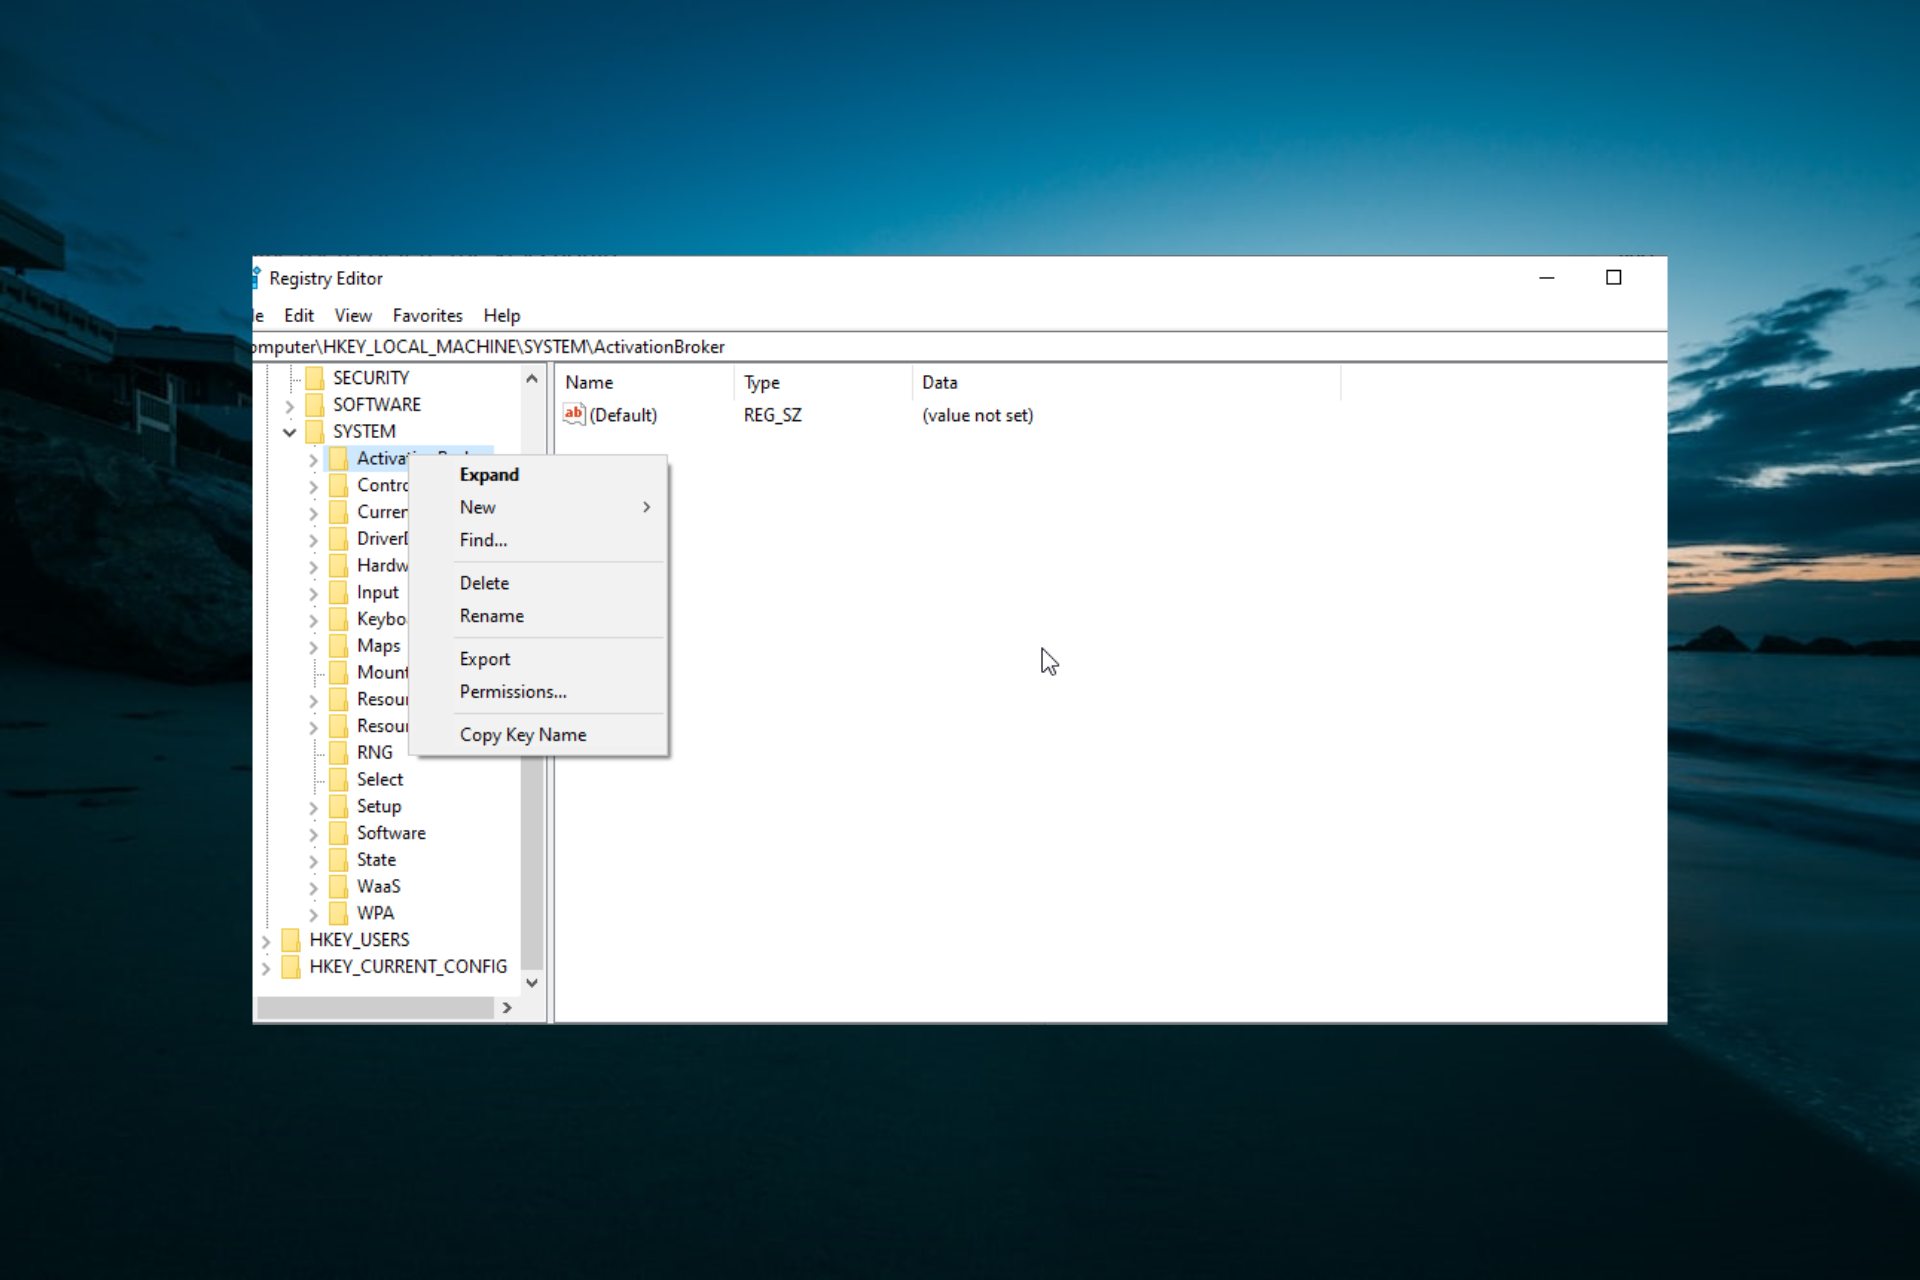
Task: Click the tree pane horizontal scrollbar thumb
Action: click(x=376, y=1008)
